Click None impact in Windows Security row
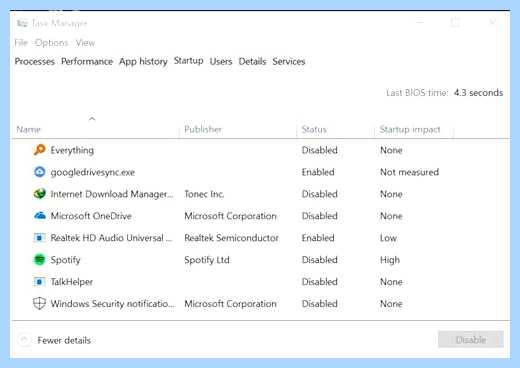The height and width of the screenshot is (368, 520). point(391,304)
